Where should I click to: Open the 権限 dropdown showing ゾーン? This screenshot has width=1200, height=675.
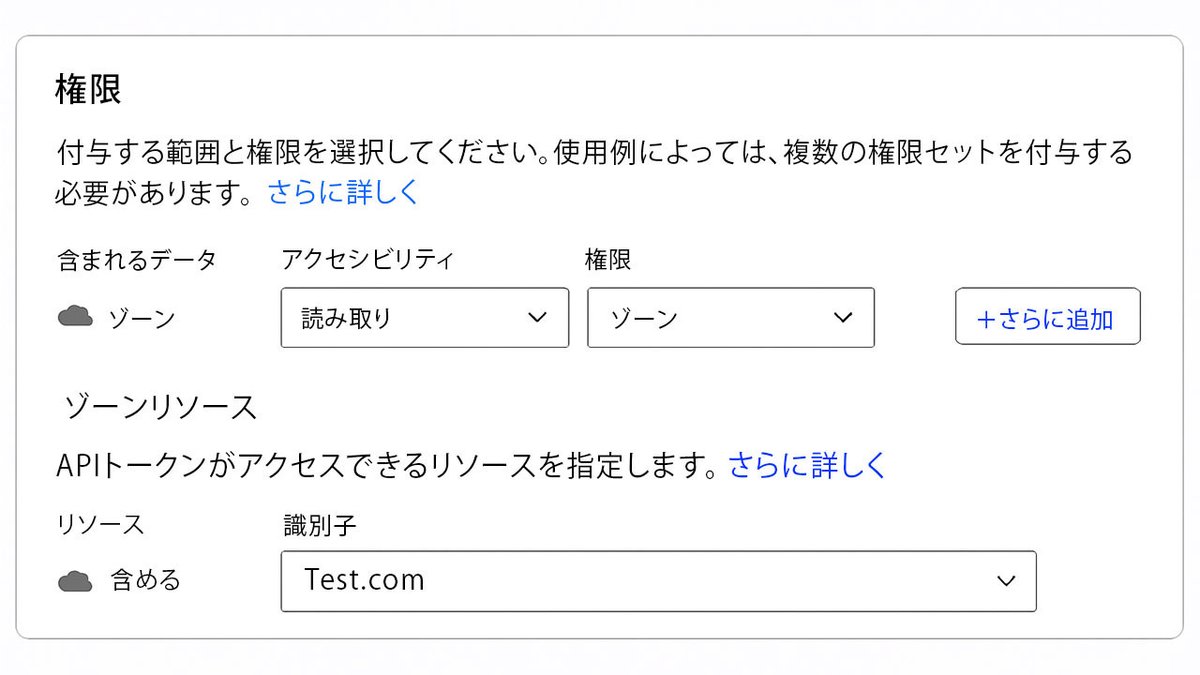[x=731, y=317]
